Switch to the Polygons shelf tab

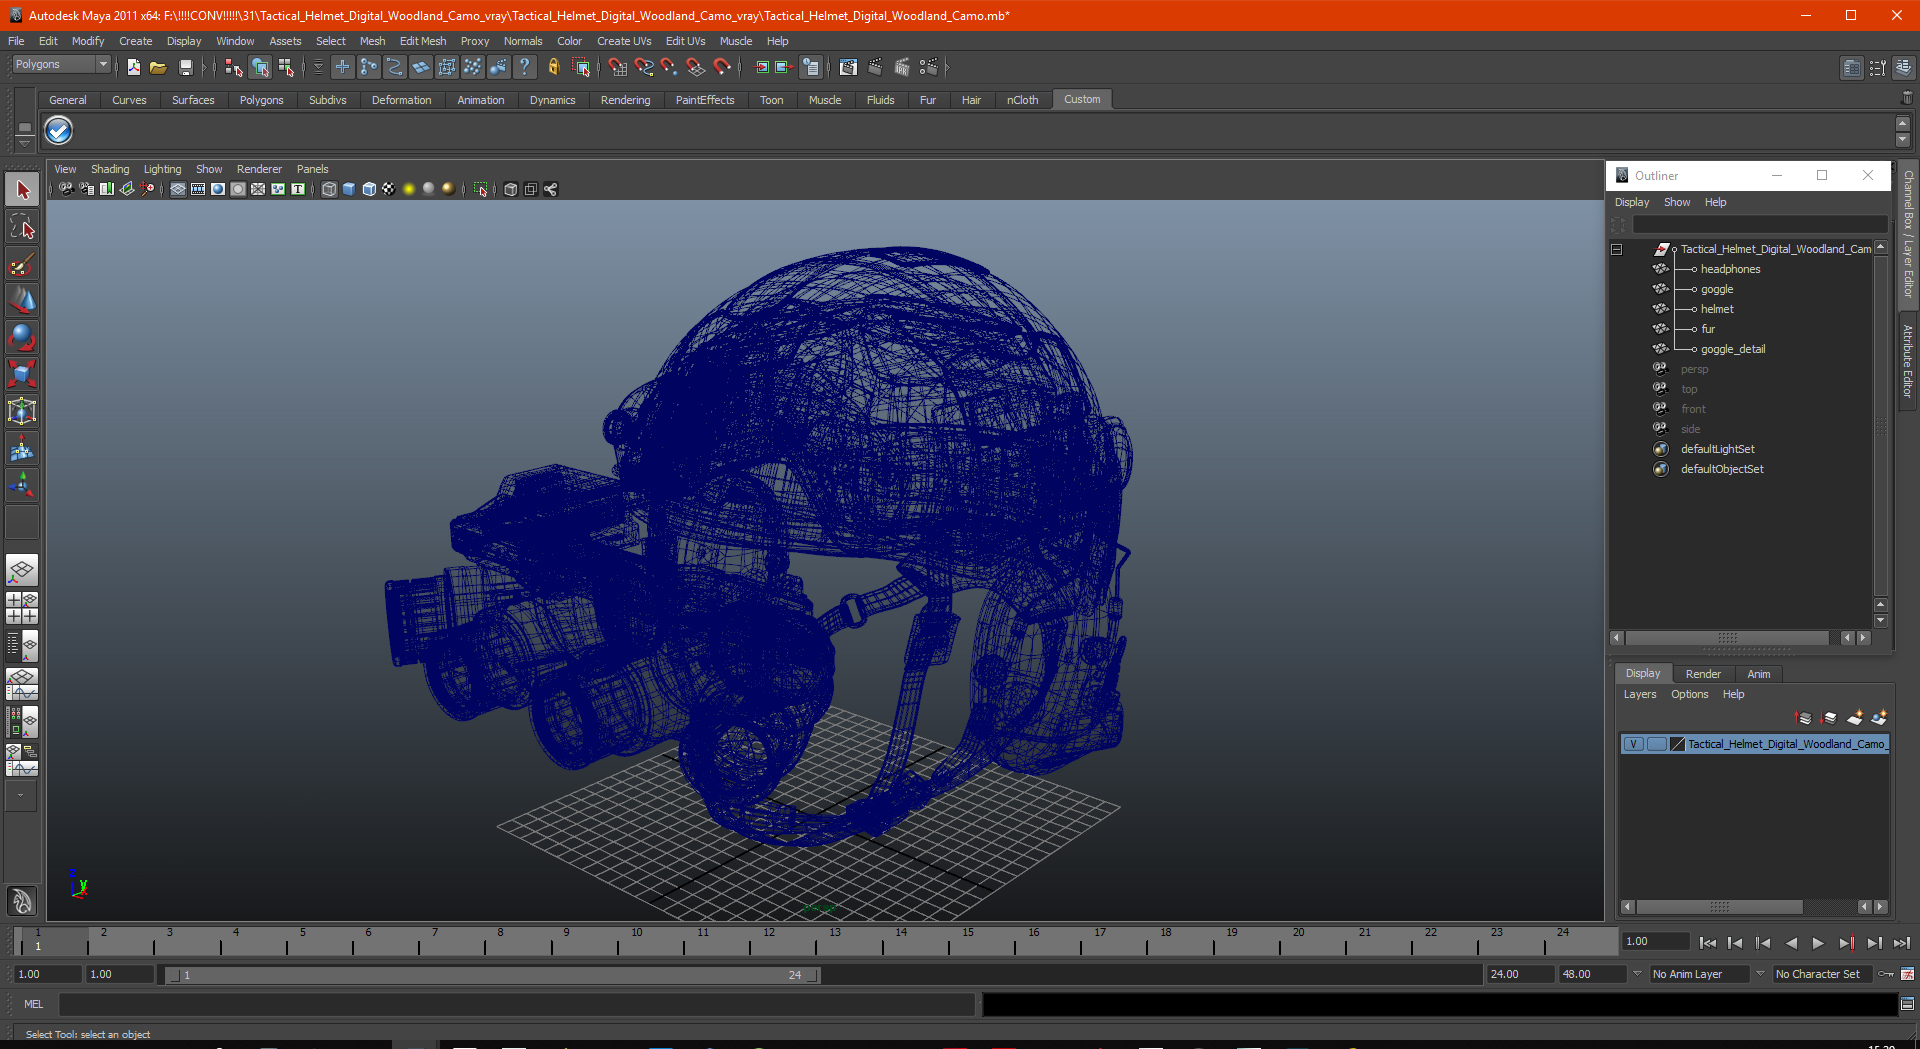261,100
